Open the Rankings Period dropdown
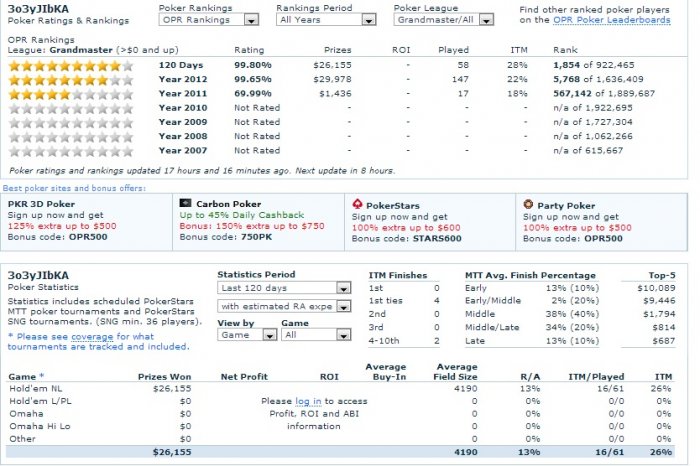Image resolution: width=700 pixels, height=466 pixels. click(326, 20)
